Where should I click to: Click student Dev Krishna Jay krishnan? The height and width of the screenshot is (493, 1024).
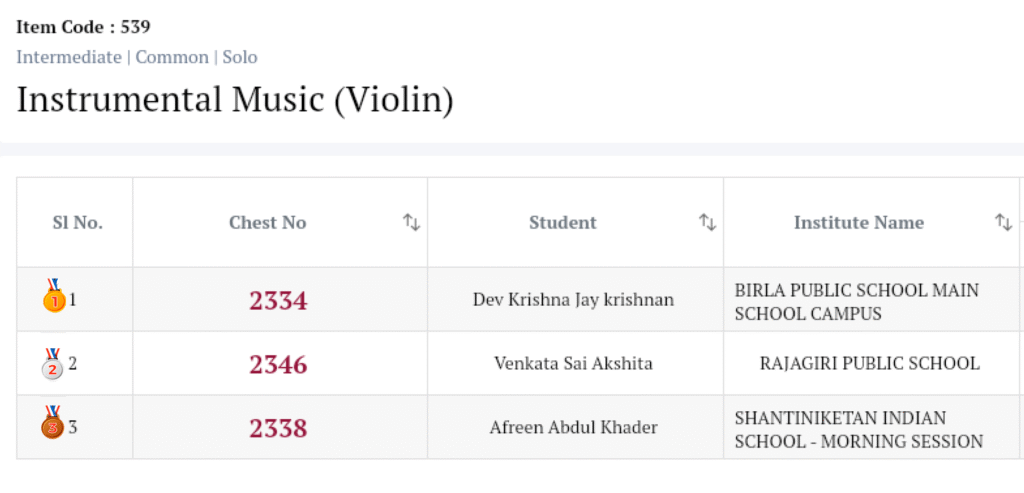point(573,300)
